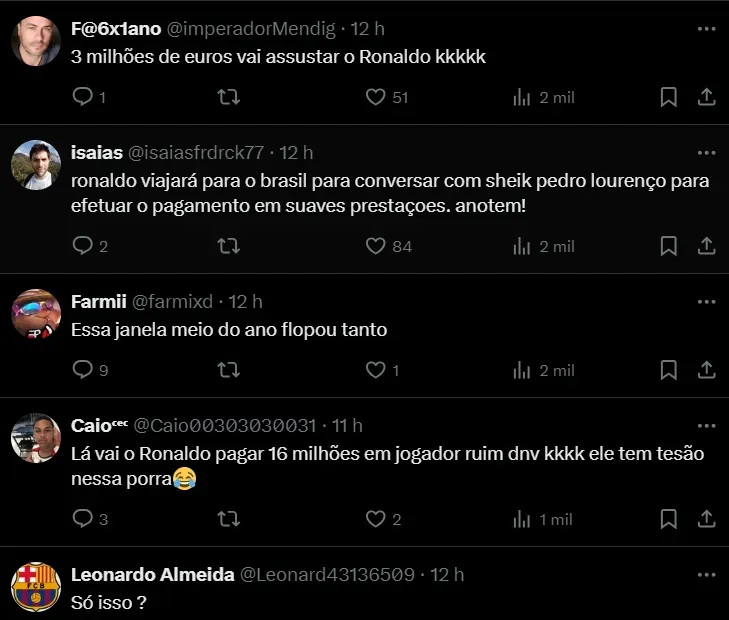
Task: Open more options menu on isaias tweet
Action: pos(706,153)
